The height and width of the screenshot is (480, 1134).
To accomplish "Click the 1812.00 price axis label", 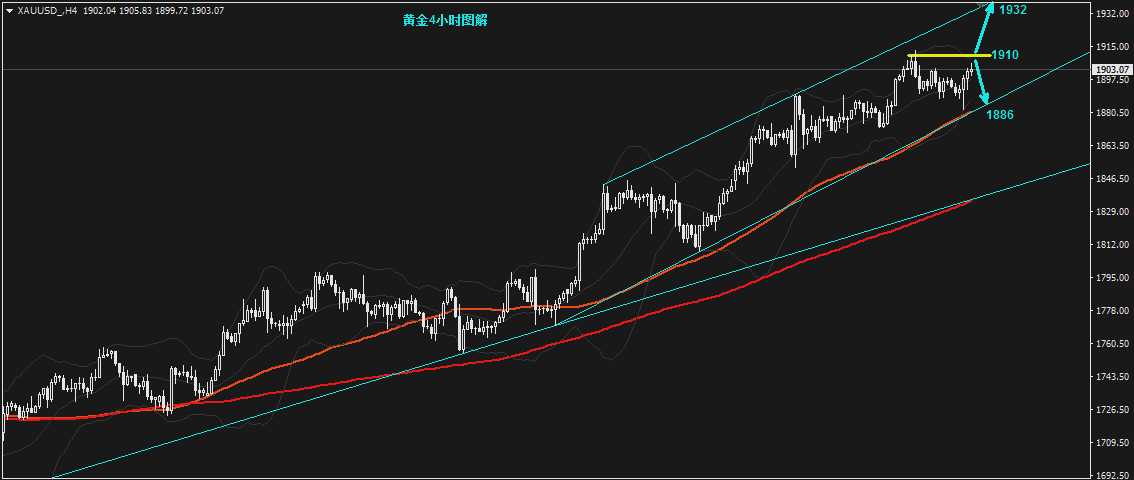I will click(1113, 245).
